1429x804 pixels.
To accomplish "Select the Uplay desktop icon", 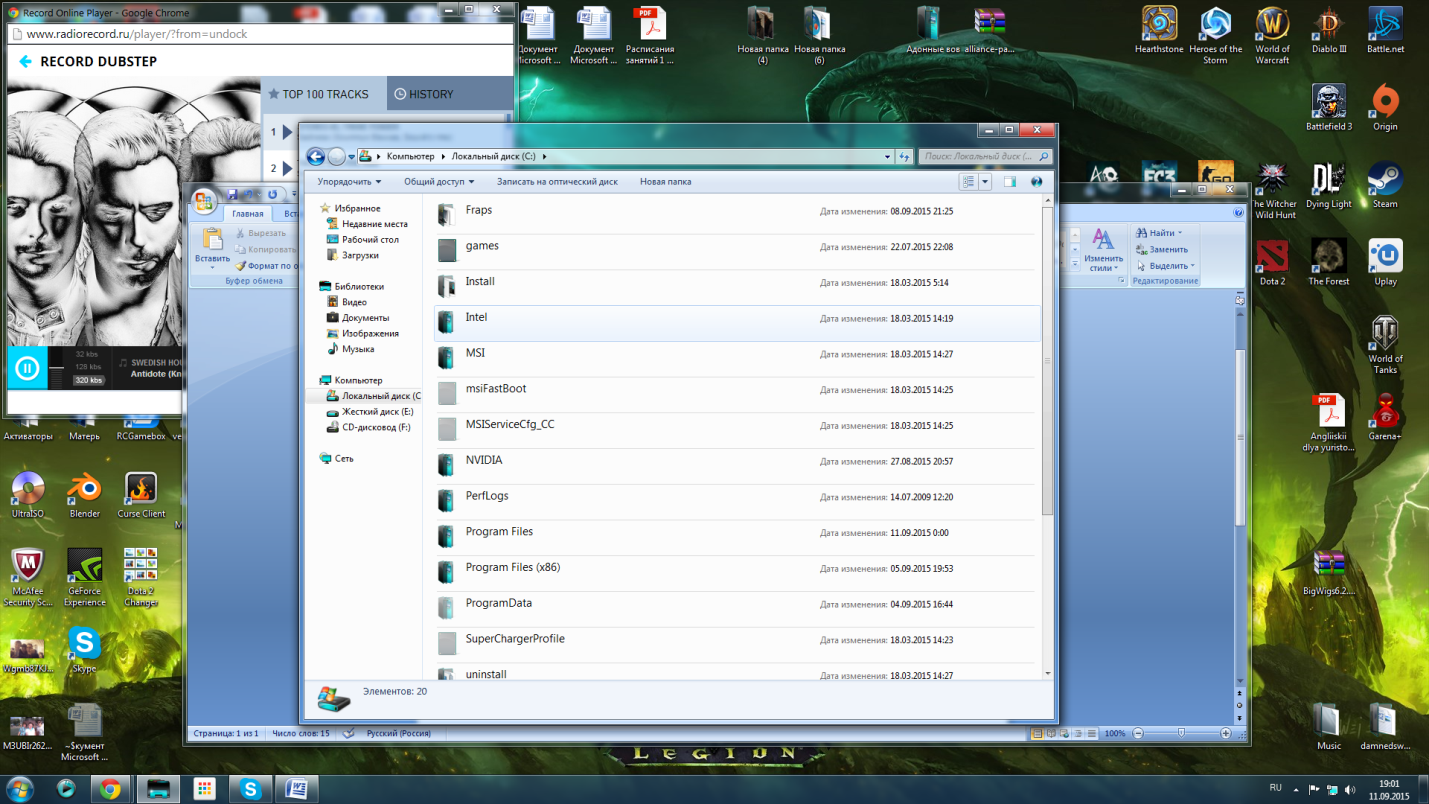I will click(x=1385, y=262).
